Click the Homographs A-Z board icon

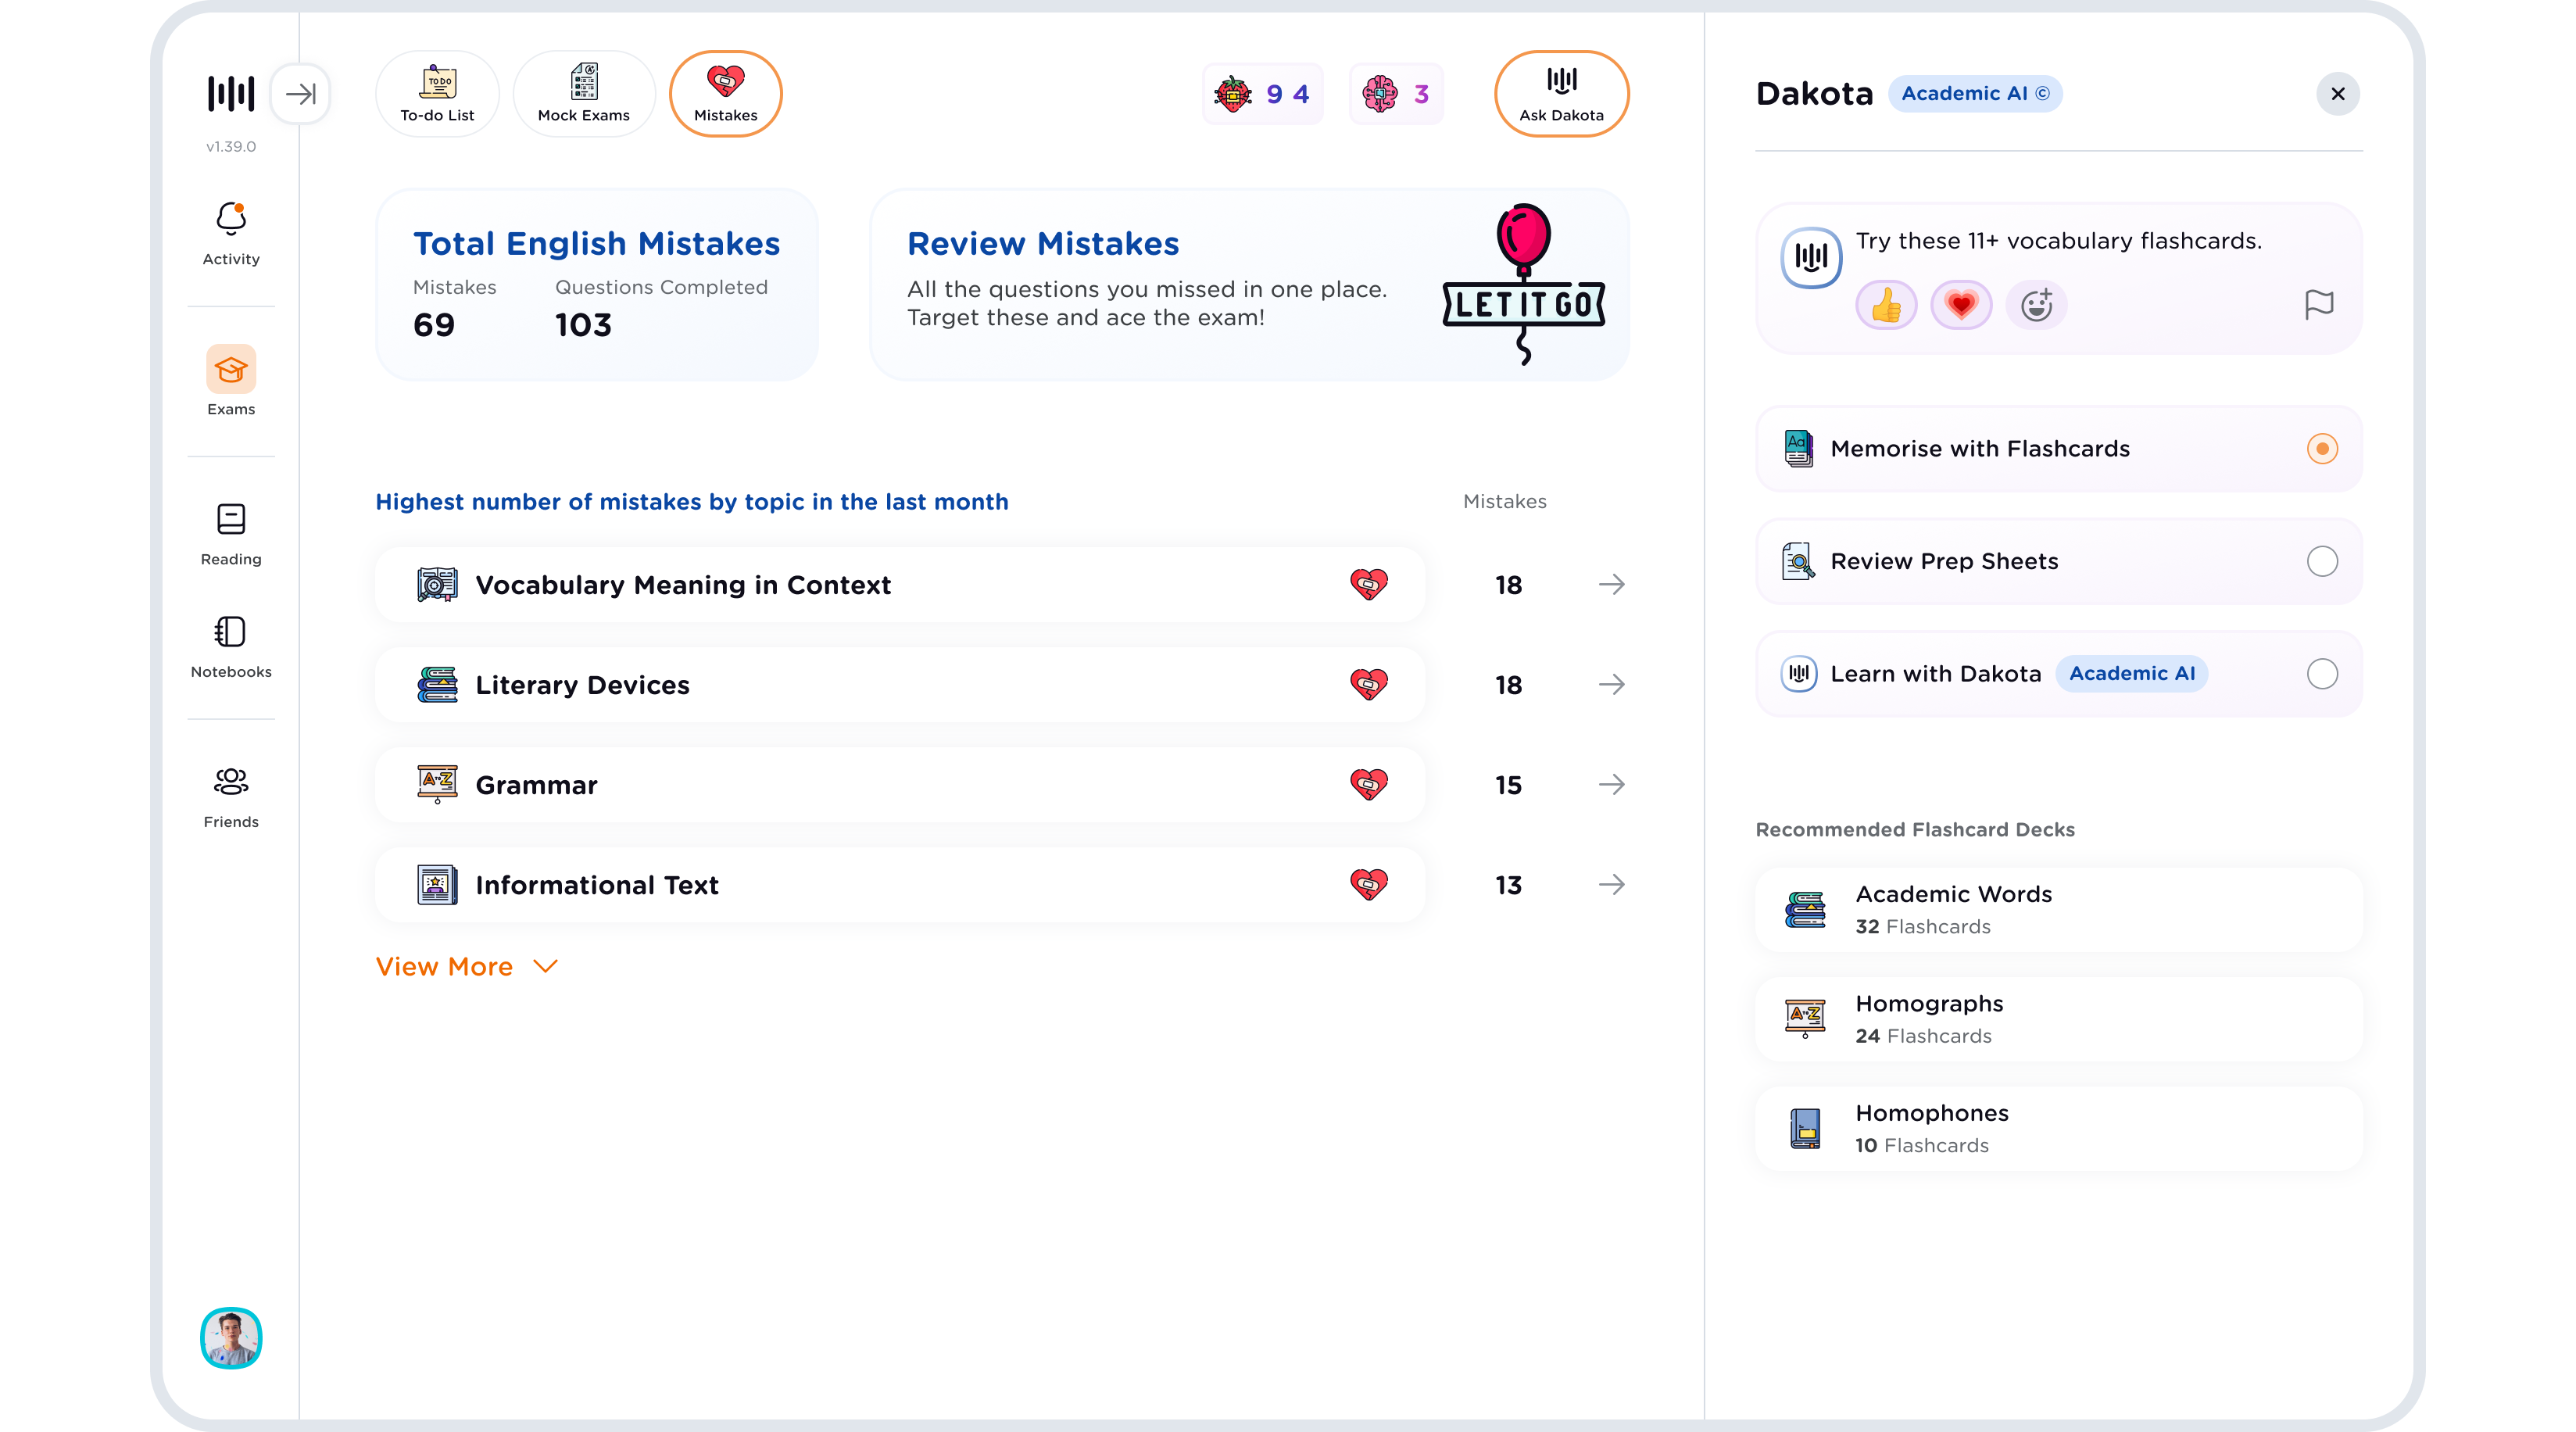[x=1805, y=1019]
